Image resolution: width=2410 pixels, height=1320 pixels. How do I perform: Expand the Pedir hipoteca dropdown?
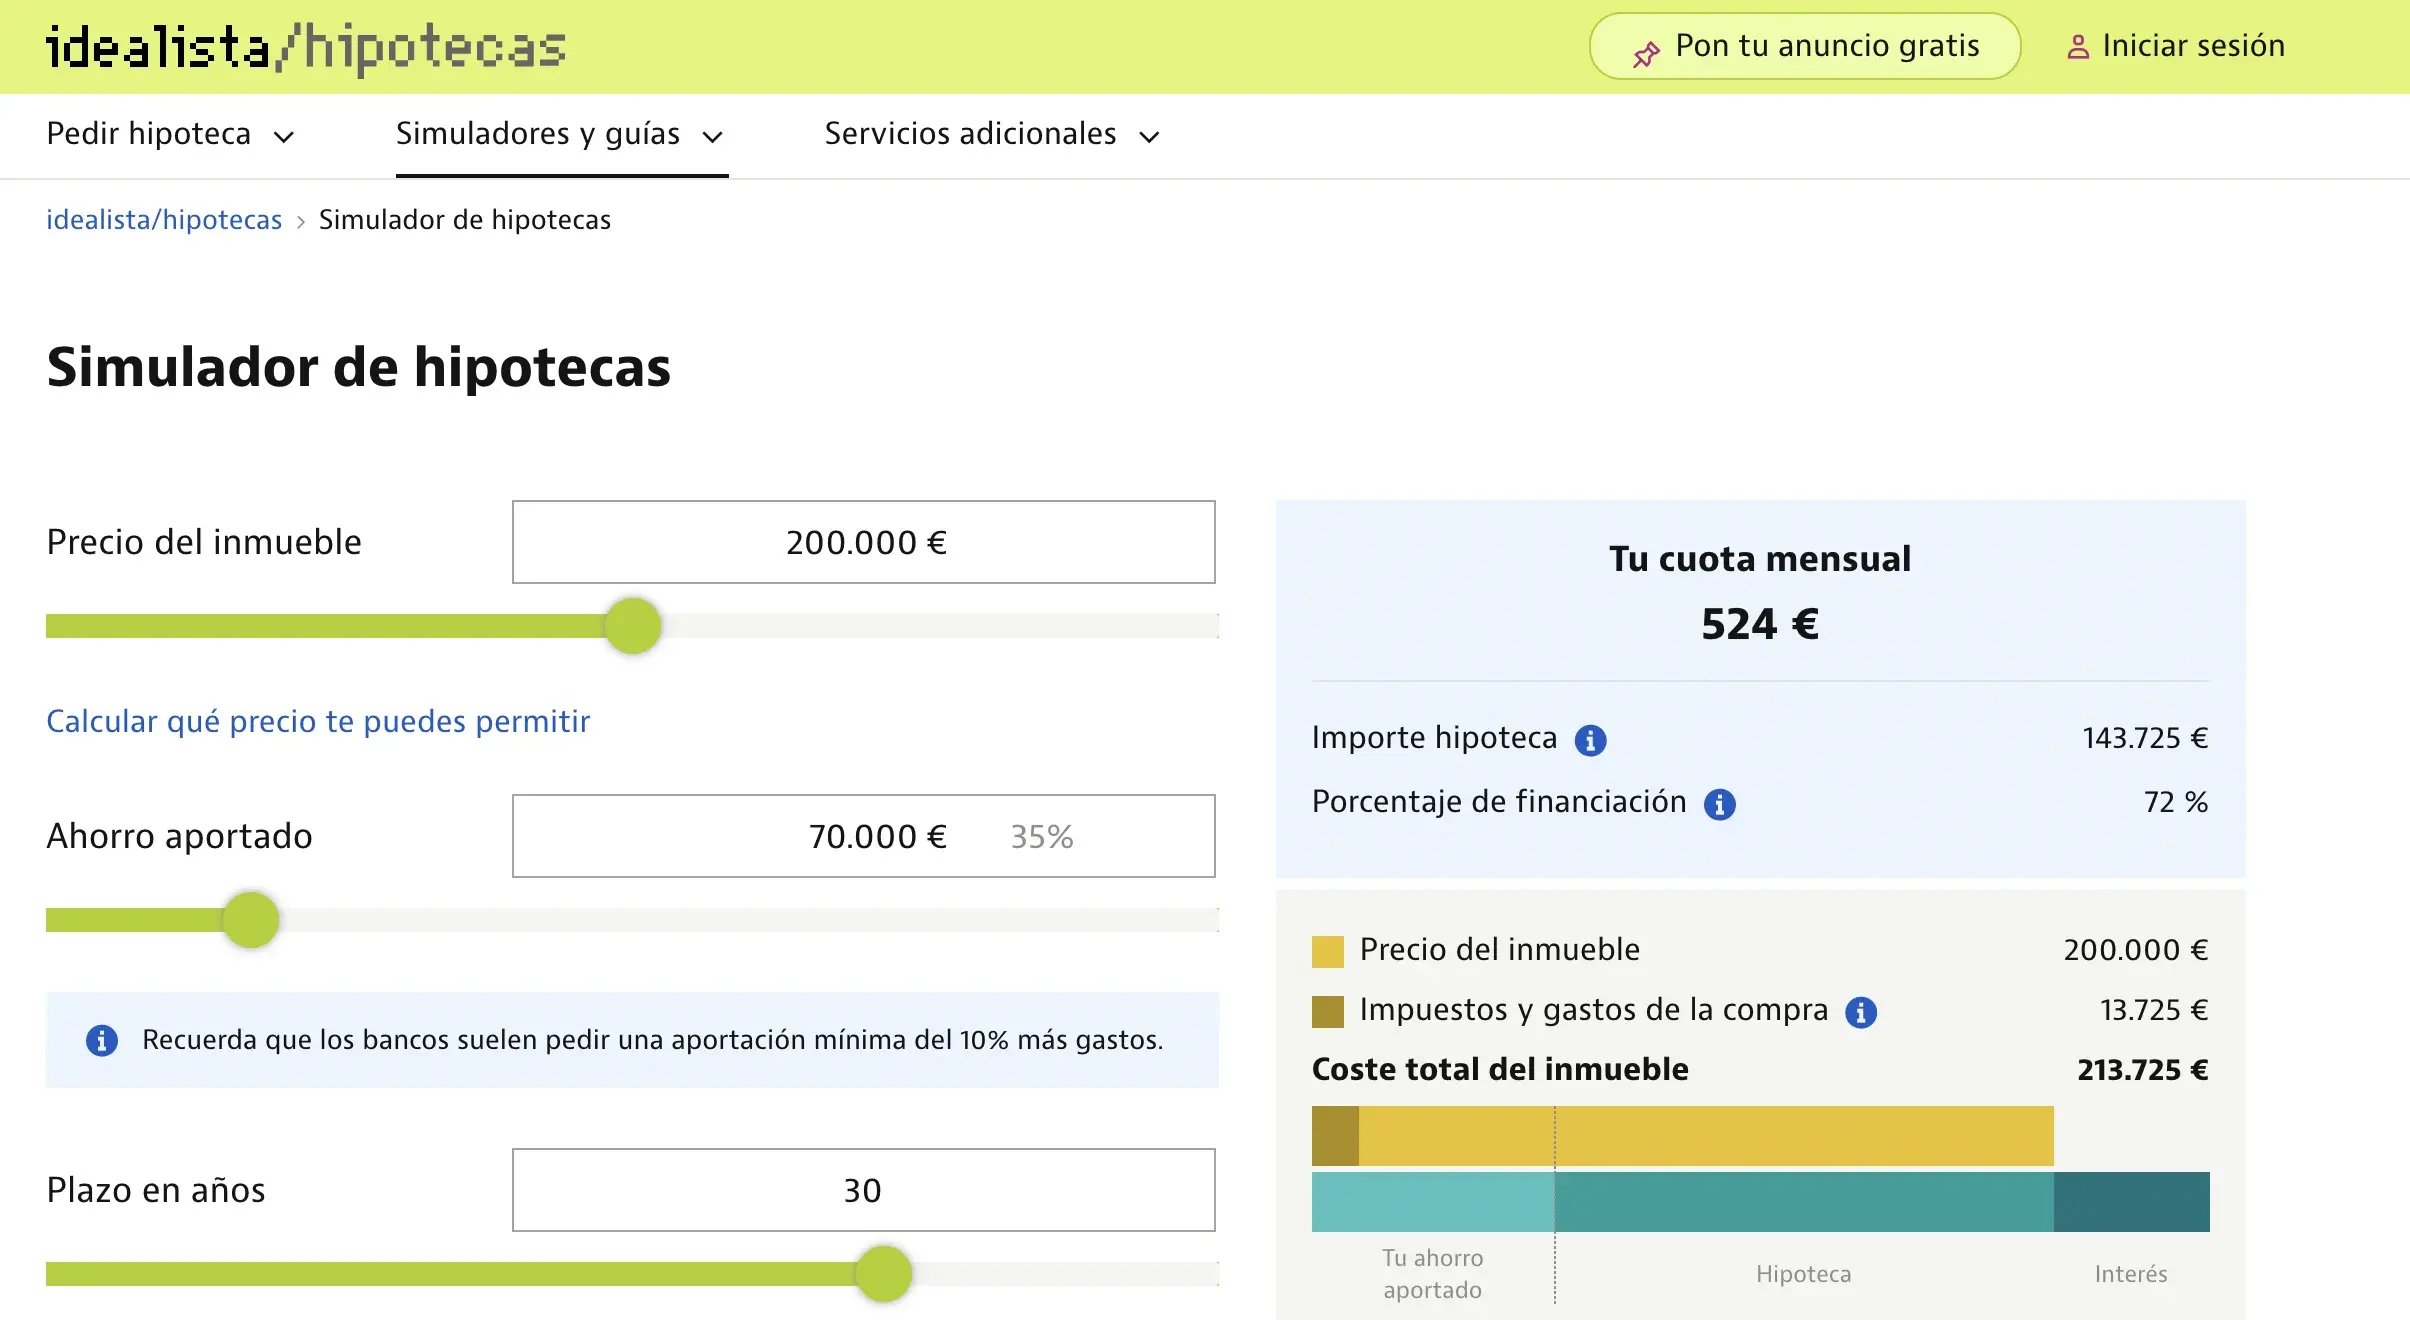[x=170, y=134]
